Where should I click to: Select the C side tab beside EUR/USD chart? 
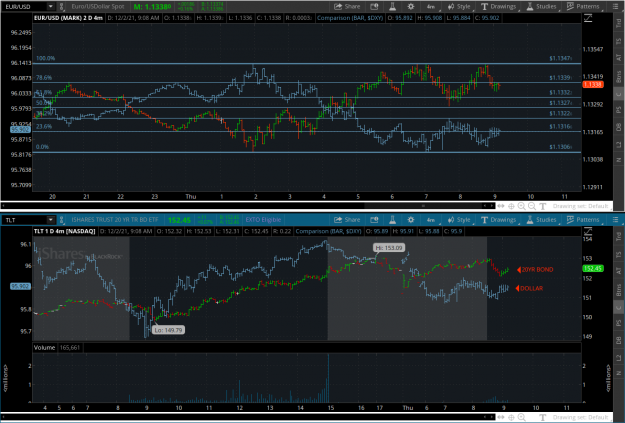click(619, 94)
